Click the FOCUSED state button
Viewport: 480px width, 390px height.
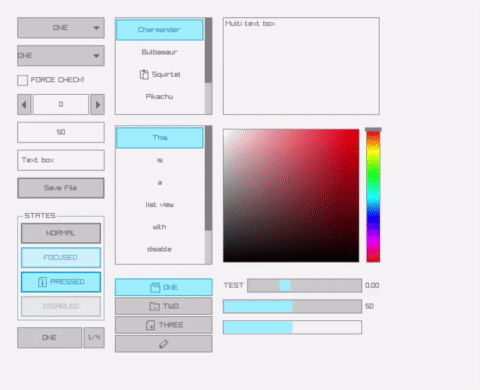61,258
